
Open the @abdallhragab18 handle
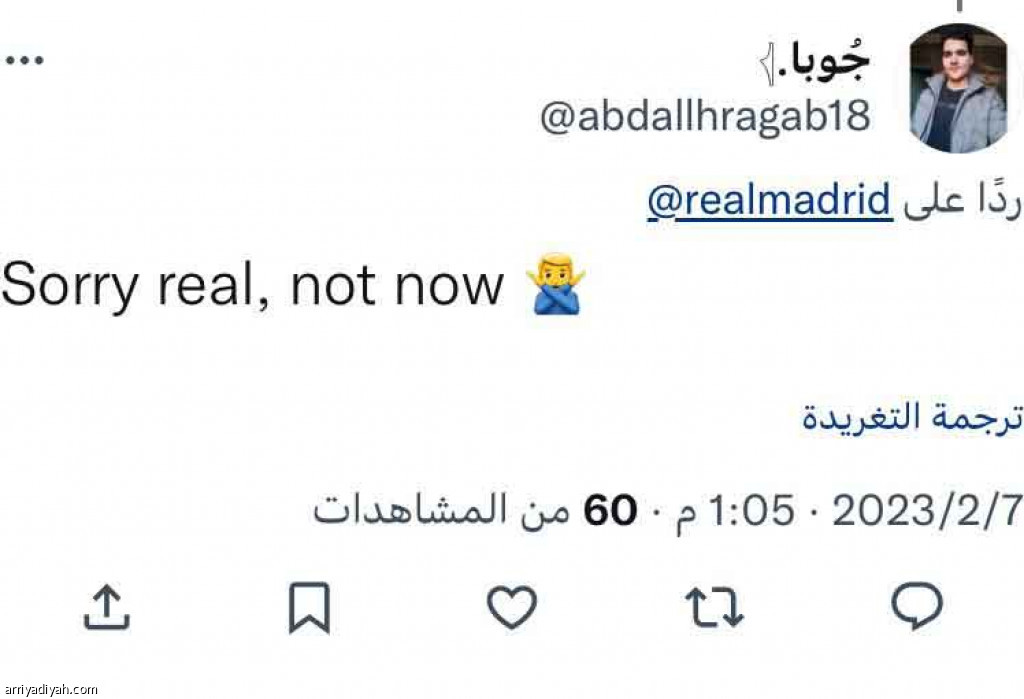click(x=705, y=117)
